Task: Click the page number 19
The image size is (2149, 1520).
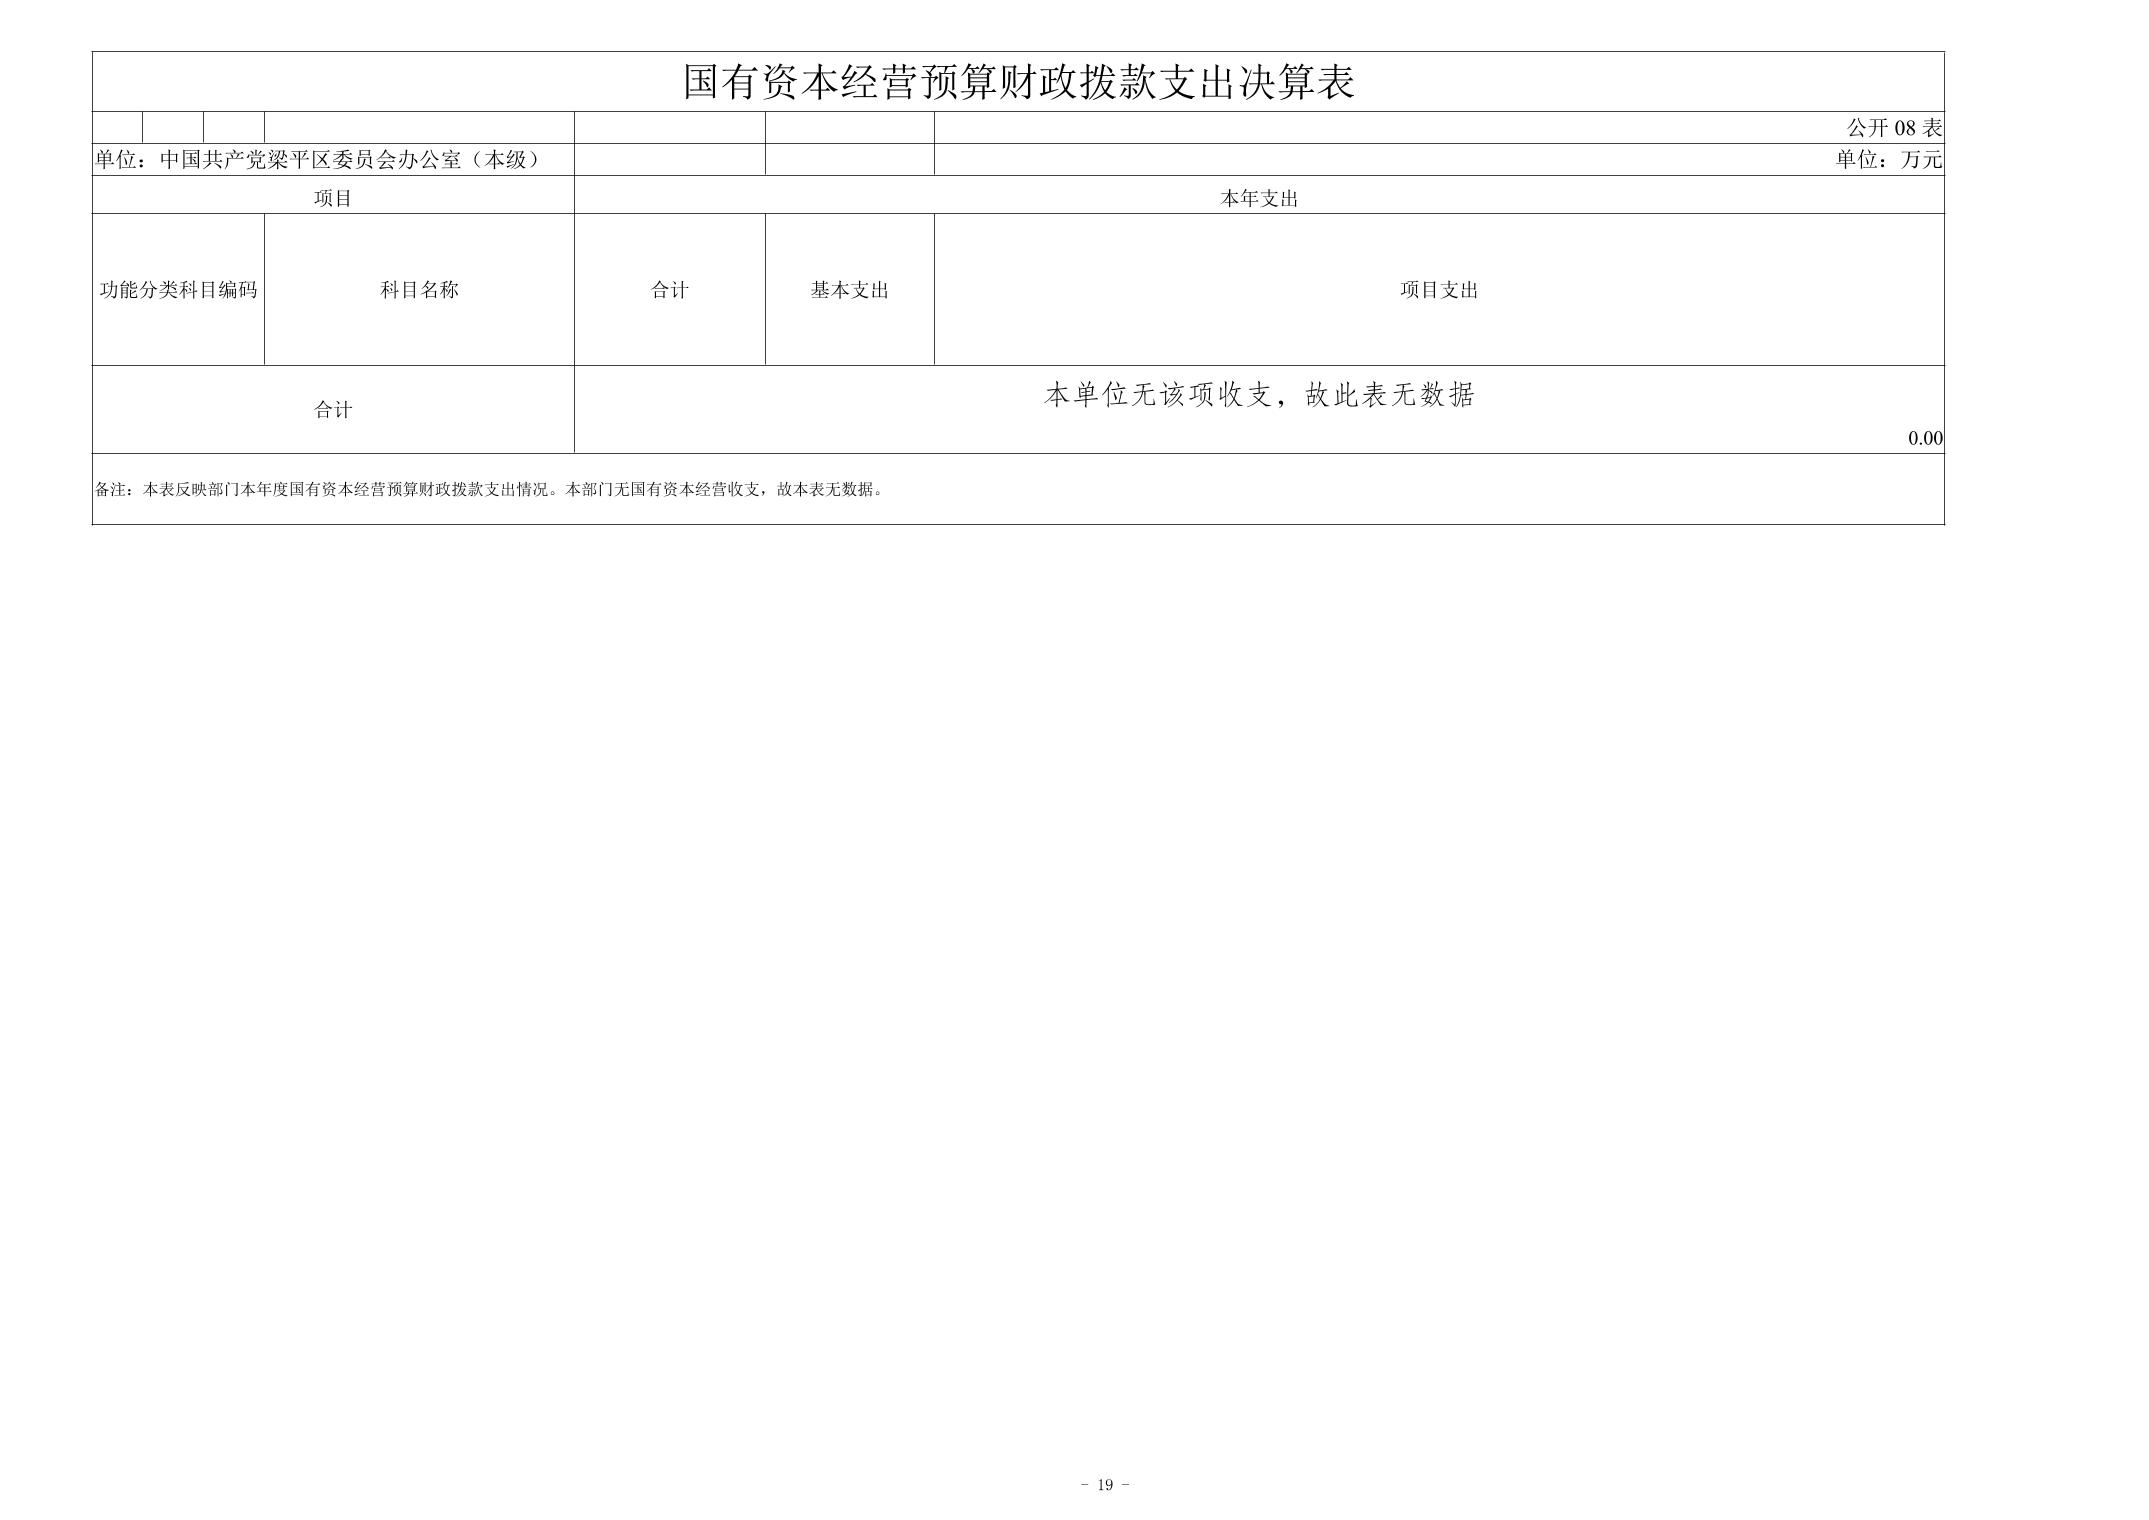Action: (x=1104, y=1484)
